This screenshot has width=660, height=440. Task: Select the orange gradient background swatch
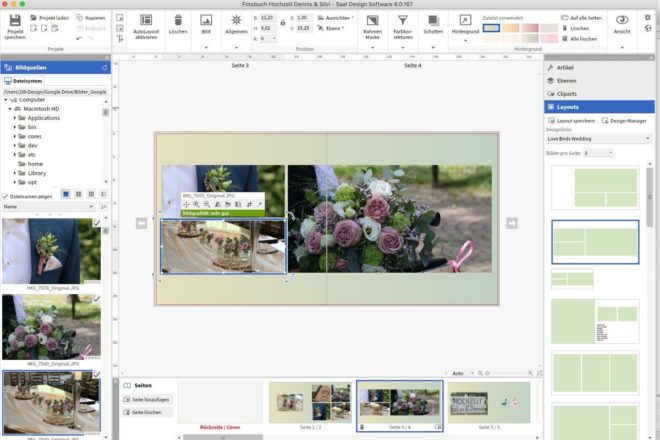click(x=511, y=28)
